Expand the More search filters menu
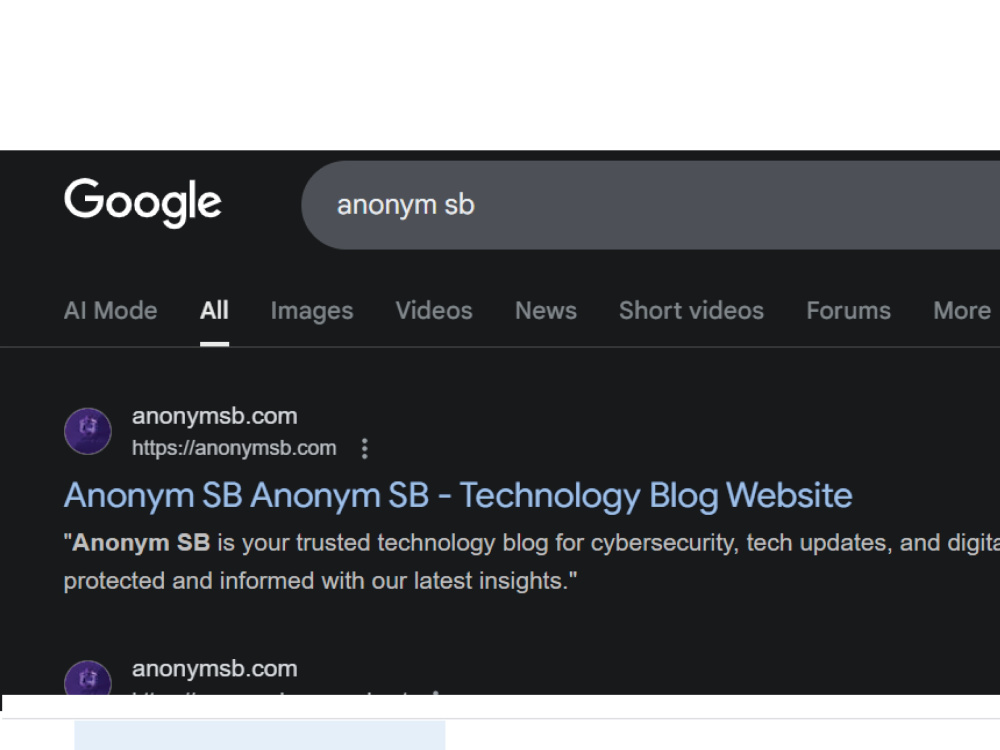1000x750 pixels. coord(962,311)
